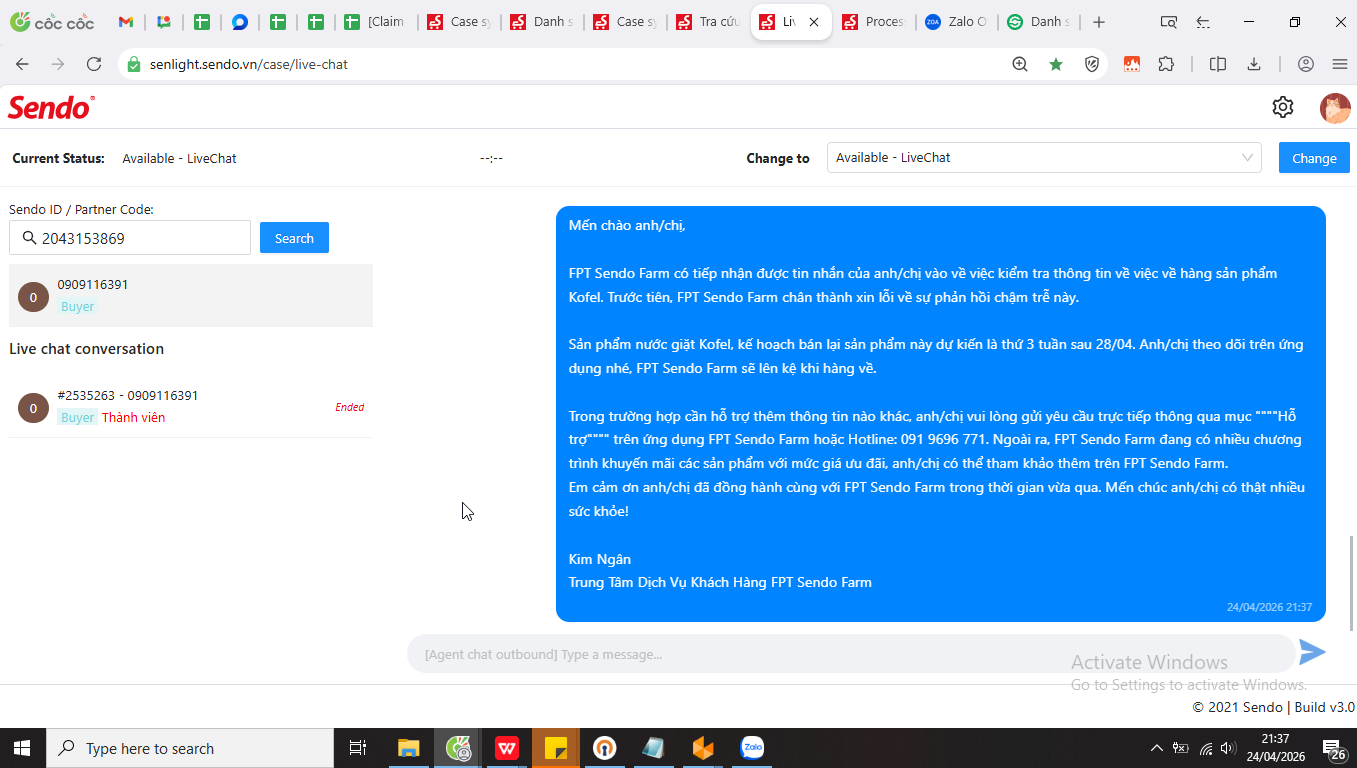Open Task View on the taskbar

pos(357,748)
